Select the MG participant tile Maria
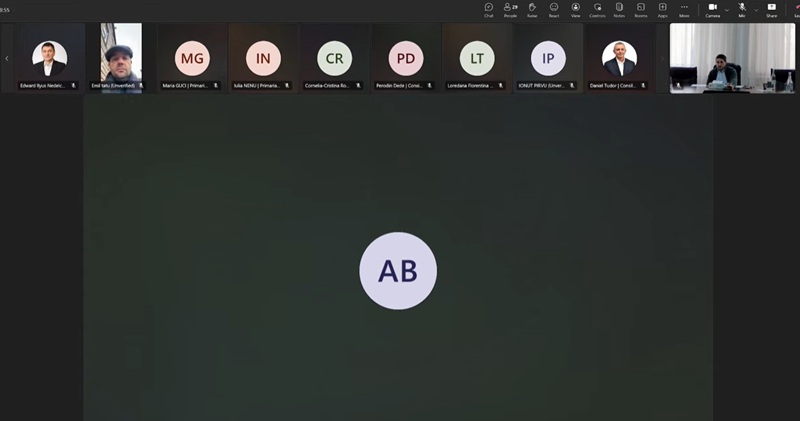Screen dimensions: 800x421 [x=192, y=58]
